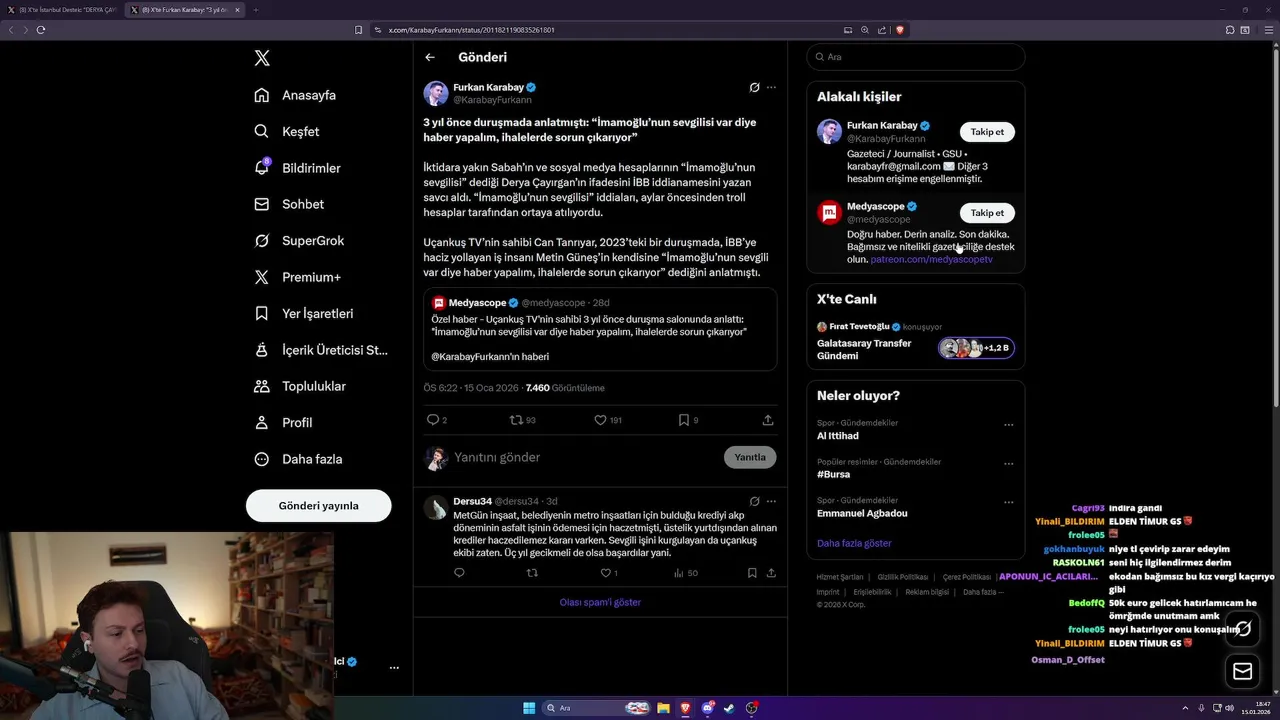Open Al Ittihad trending topic
The width and height of the screenshot is (1280, 720).
tap(838, 436)
